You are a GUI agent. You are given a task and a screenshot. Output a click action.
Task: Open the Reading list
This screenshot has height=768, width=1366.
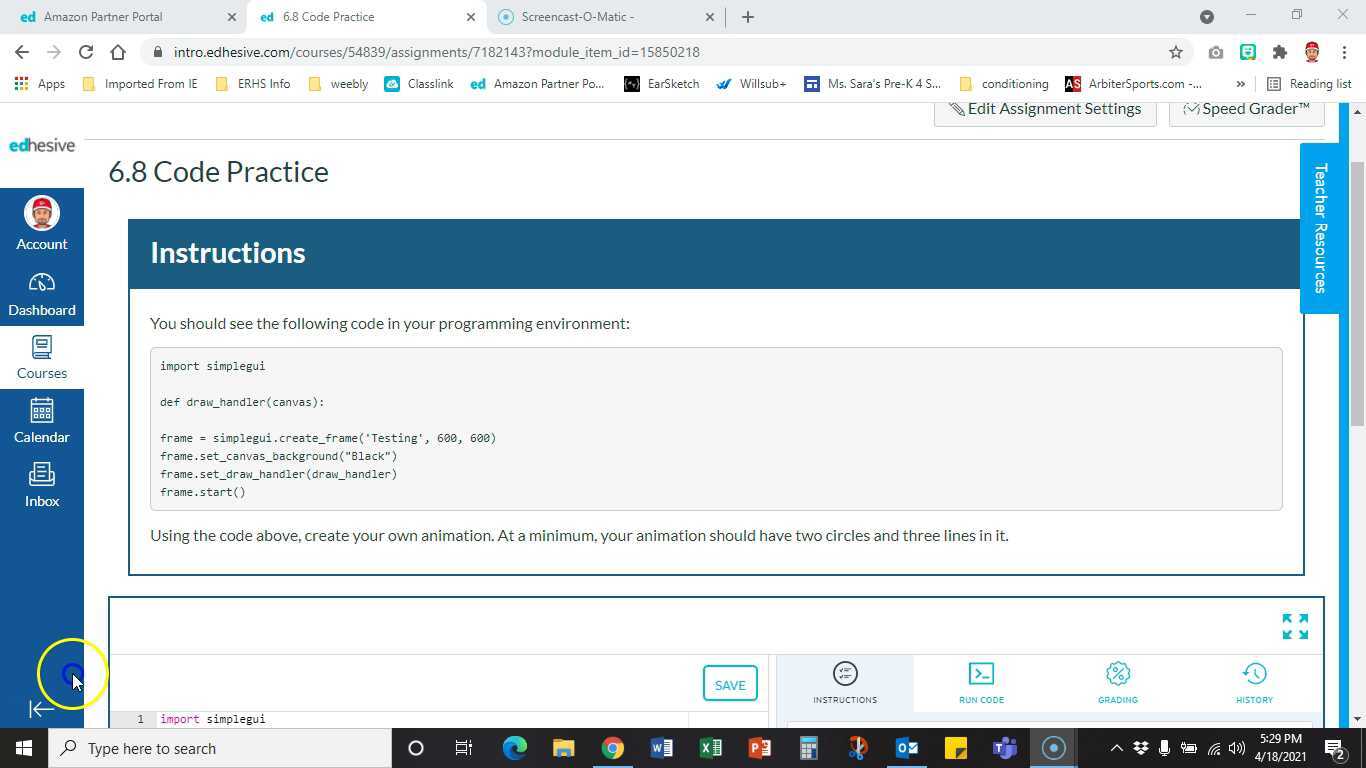click(x=1309, y=84)
